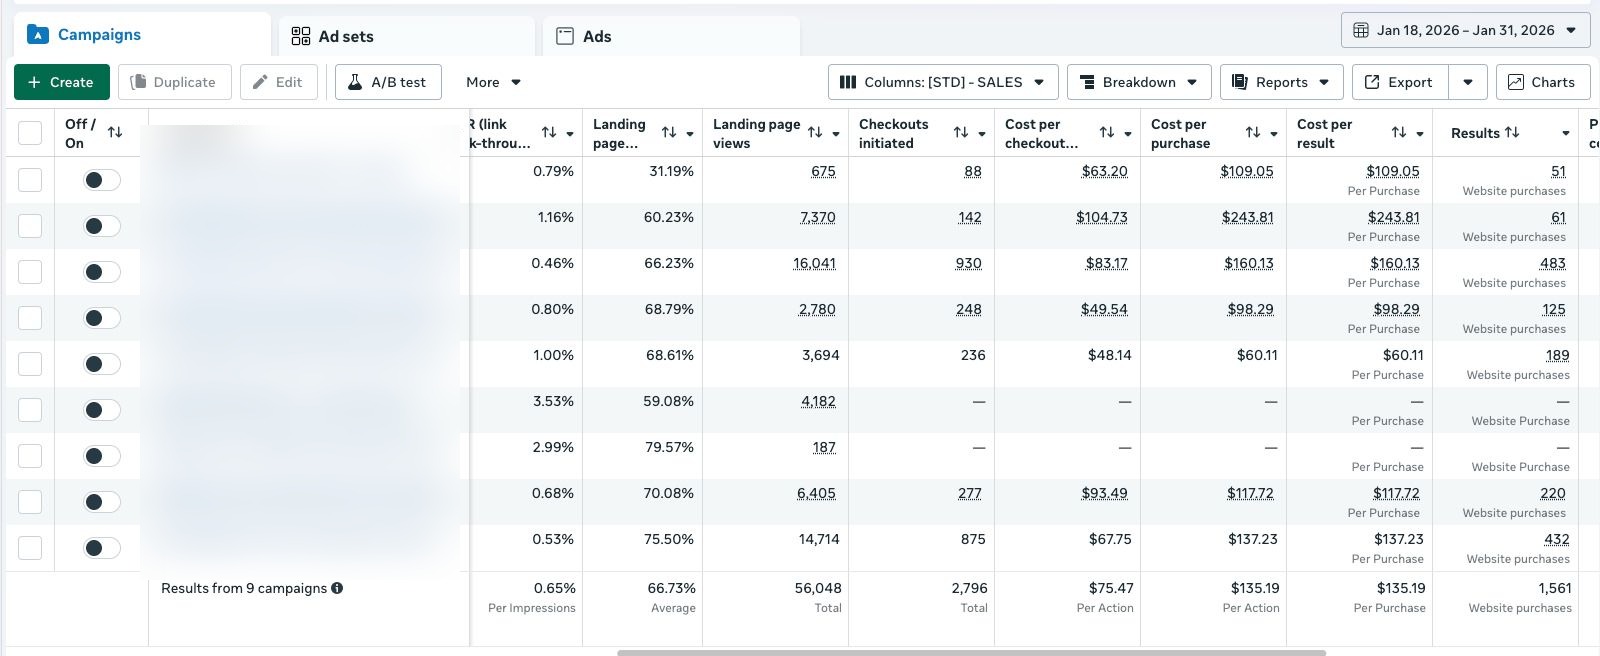This screenshot has width=1600, height=656.
Task: Sort by Results column arrows
Action: (1512, 132)
